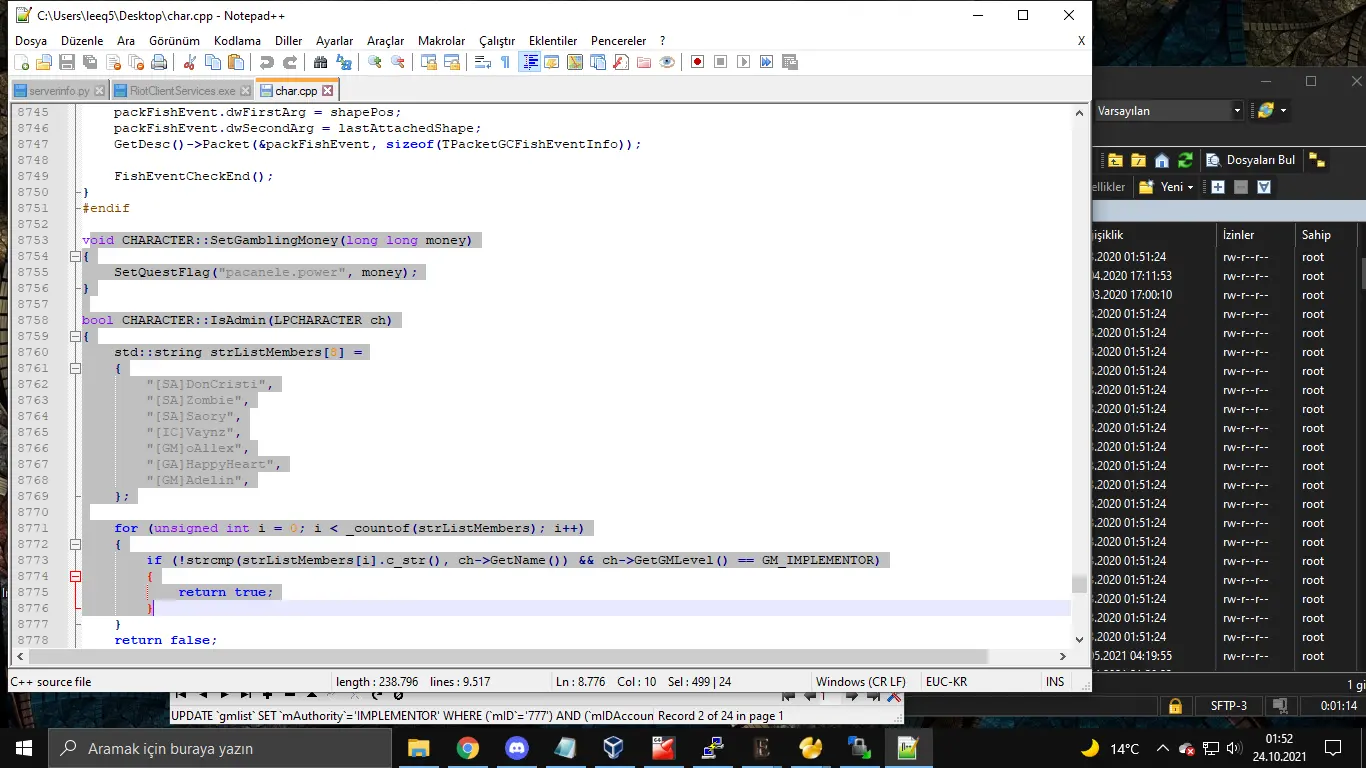The image size is (1366, 768).
Task: Click the Save All toolbar icon
Action: pos(90,62)
